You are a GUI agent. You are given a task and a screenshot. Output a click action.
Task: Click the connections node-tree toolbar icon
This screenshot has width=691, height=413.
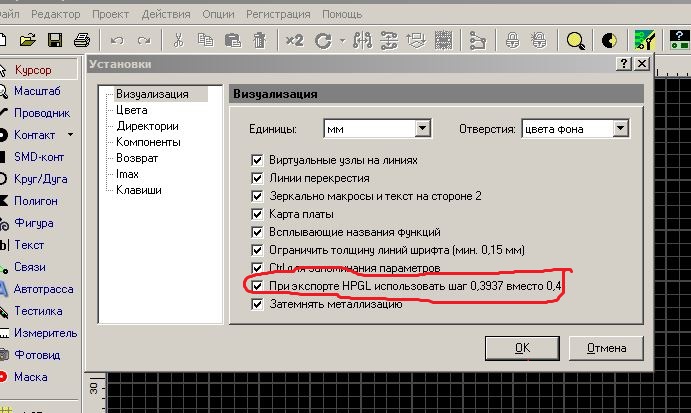478,41
